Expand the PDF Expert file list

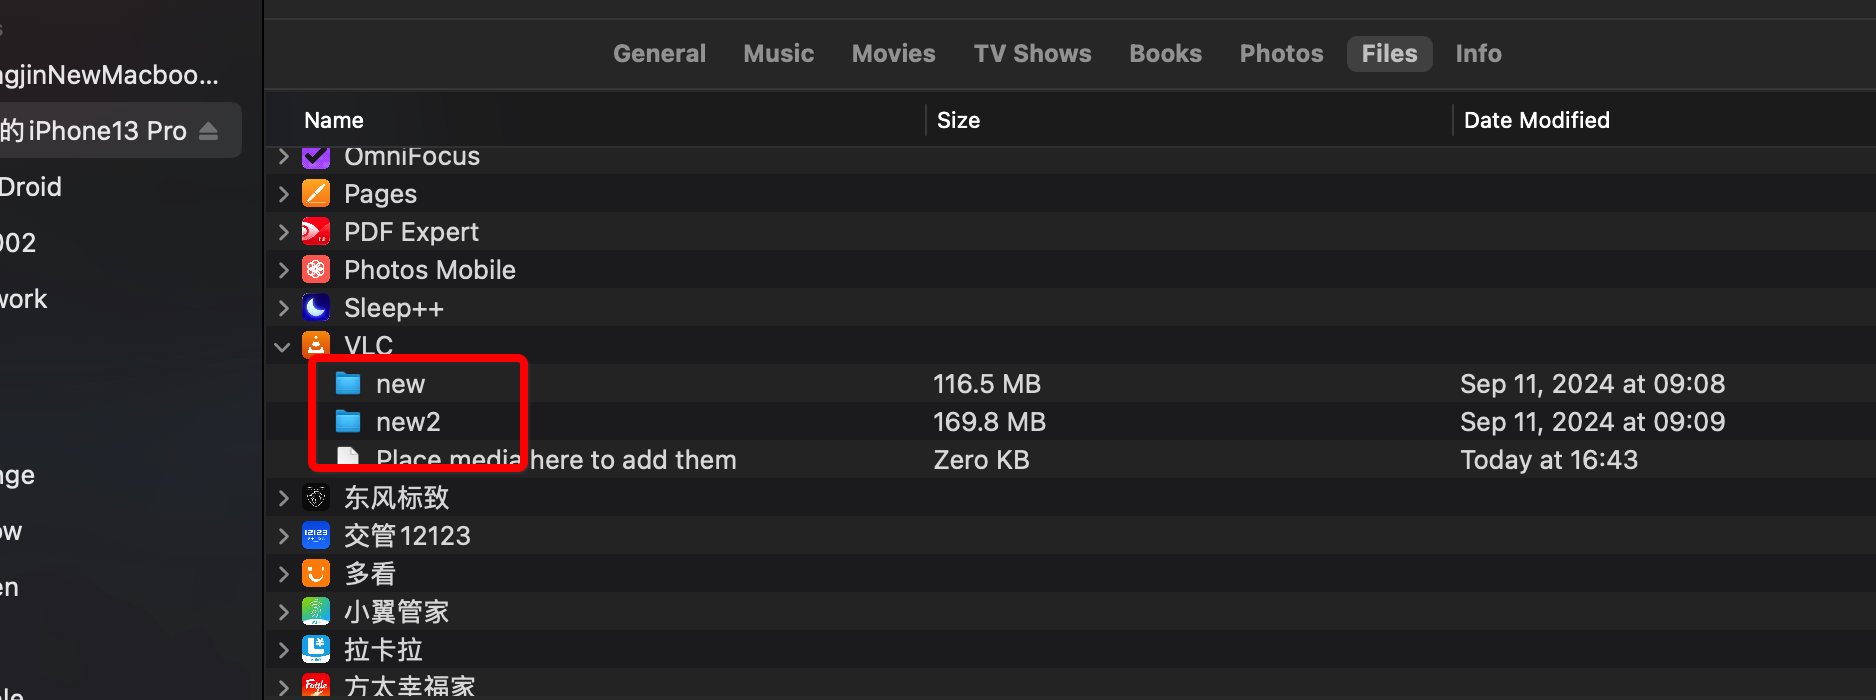tap(283, 232)
